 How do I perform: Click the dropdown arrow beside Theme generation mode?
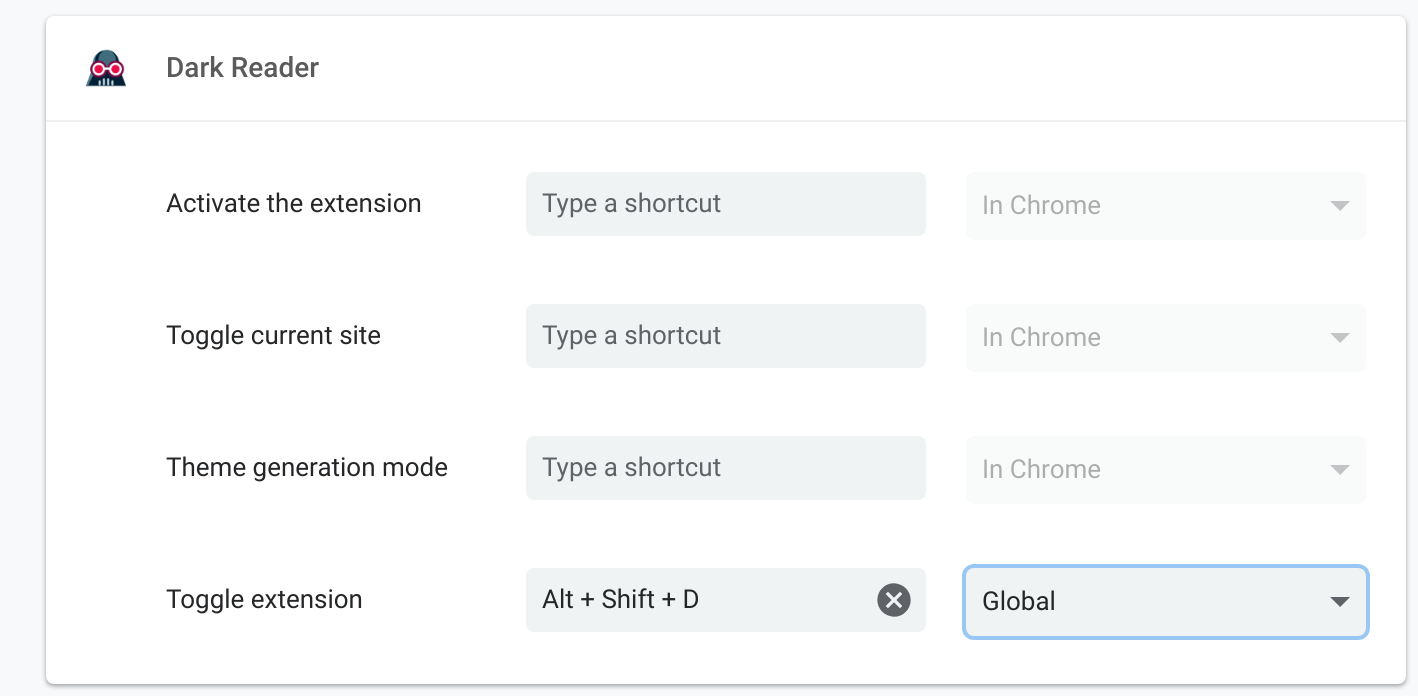point(1340,470)
